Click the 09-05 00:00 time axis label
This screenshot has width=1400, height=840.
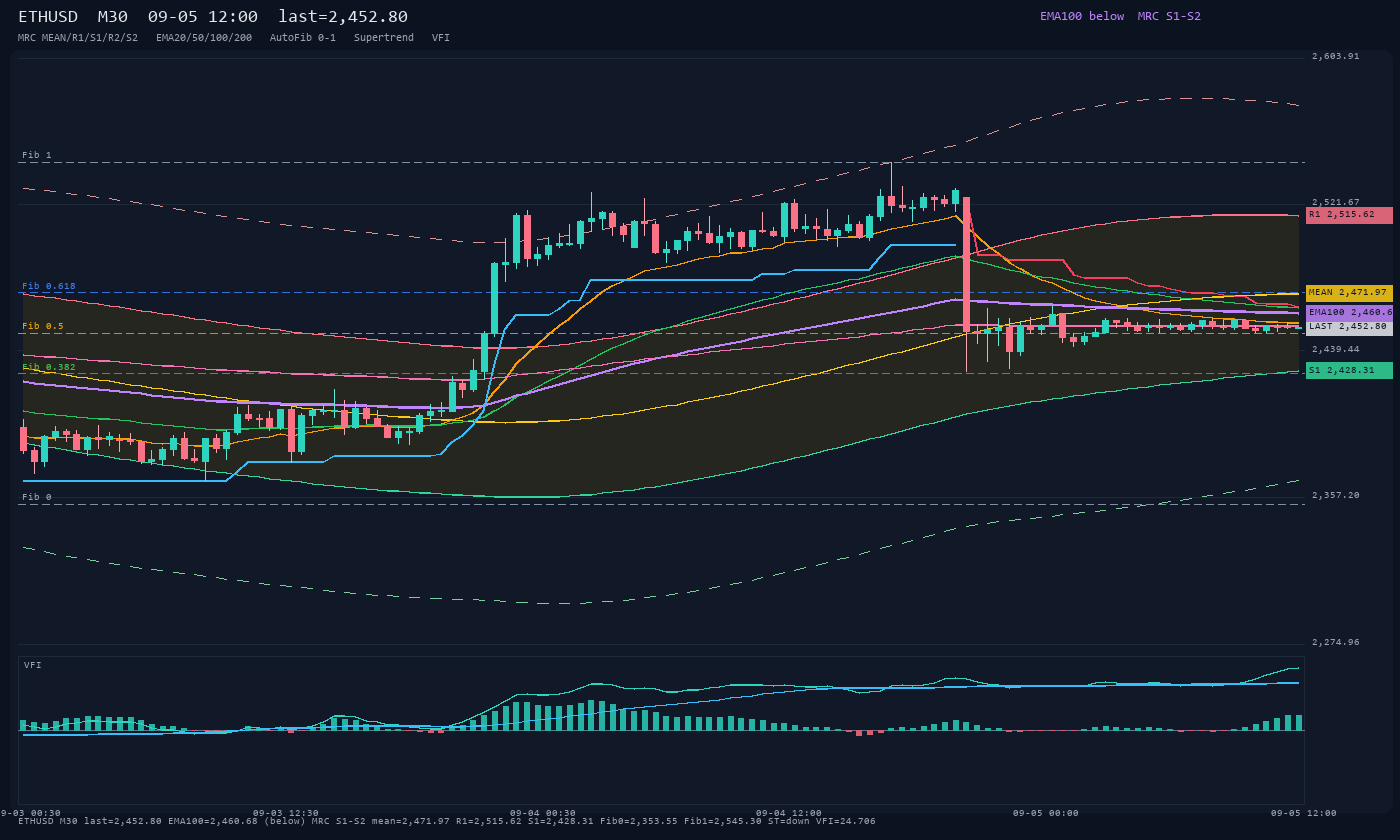point(1046,813)
